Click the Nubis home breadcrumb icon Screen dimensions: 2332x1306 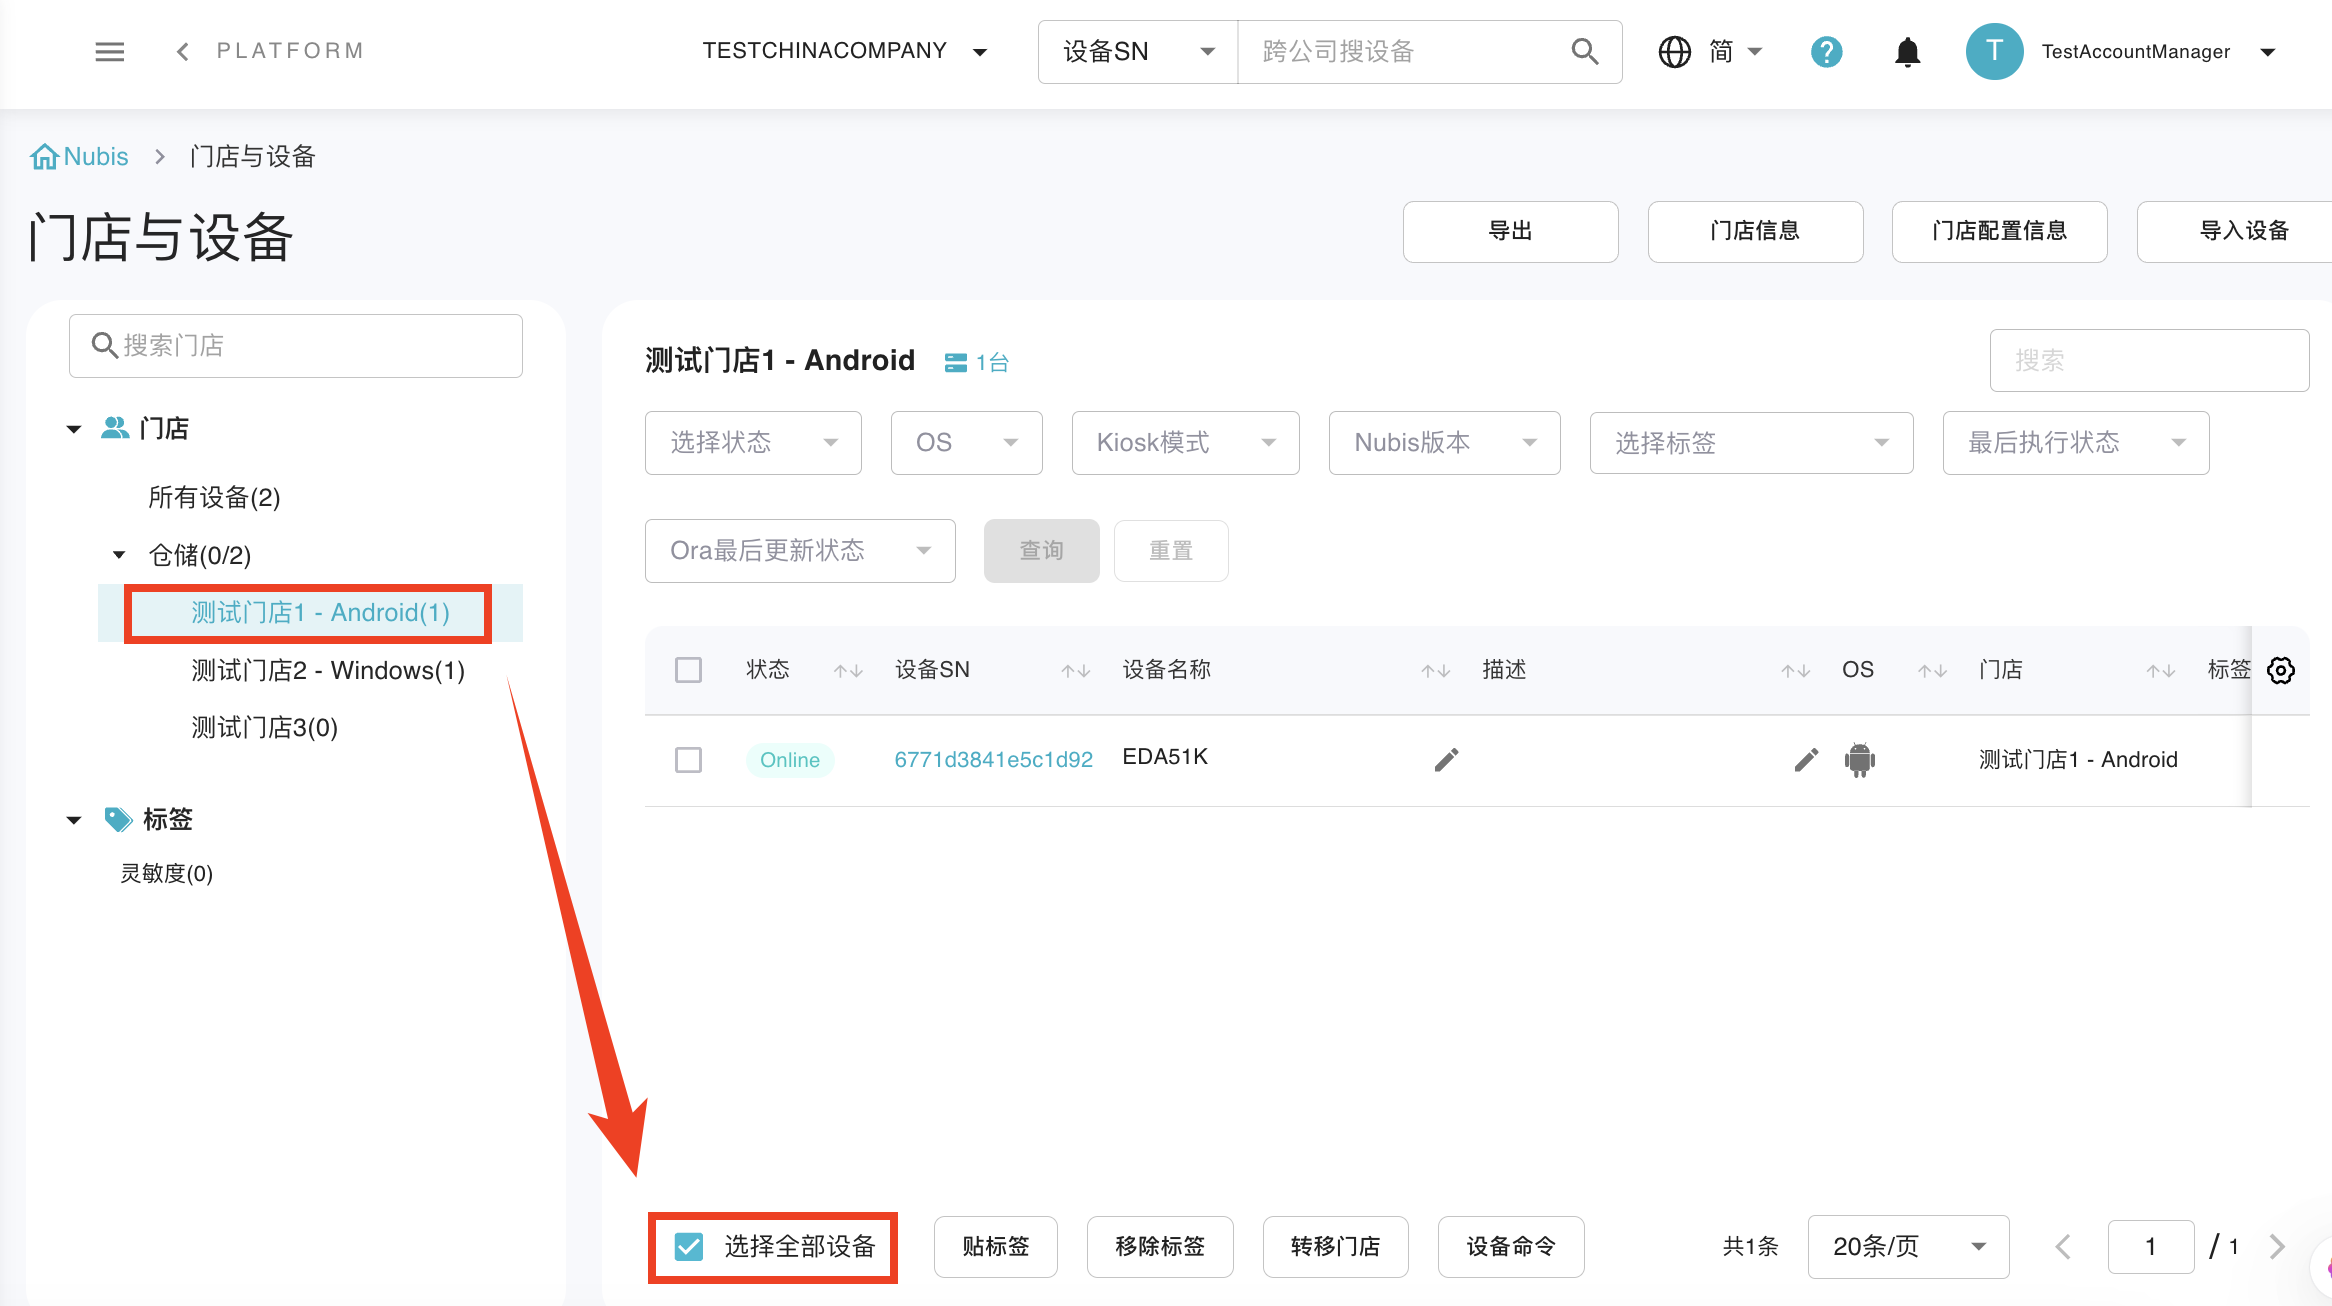(x=44, y=157)
